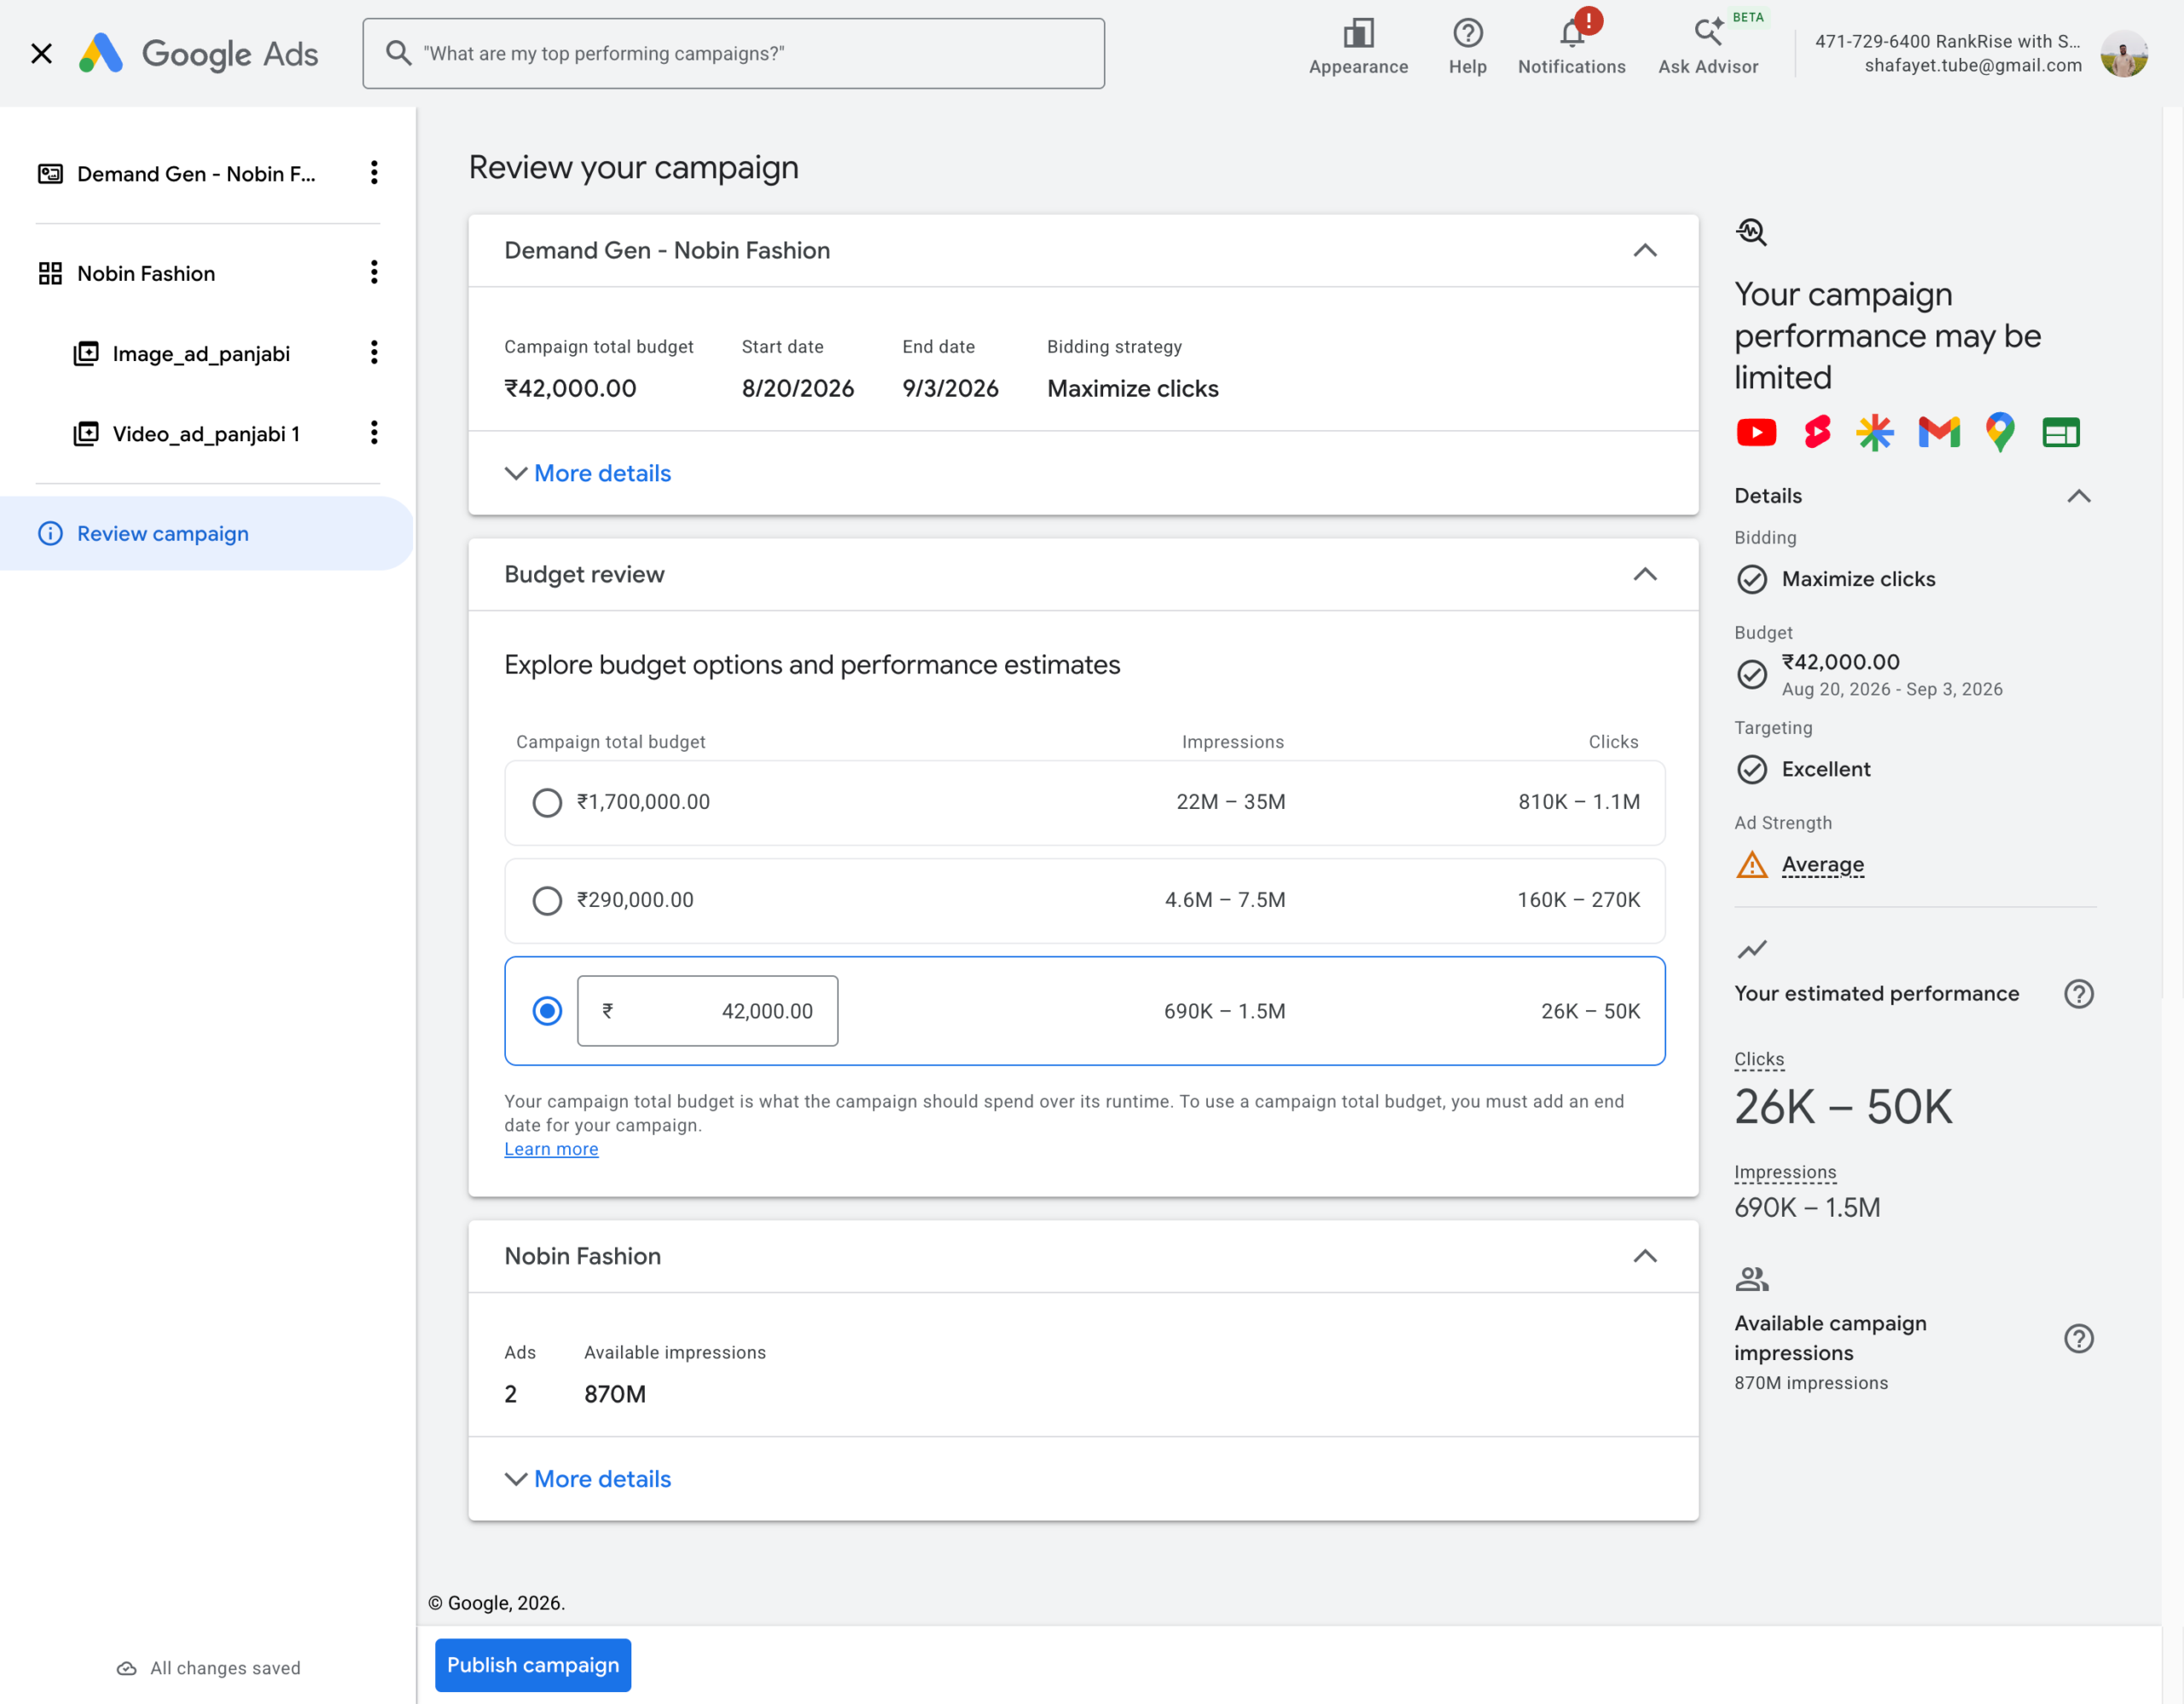Screen dimensions: 2184x1704
Task: Open help for Your estimated performance
Action: point(2079,994)
